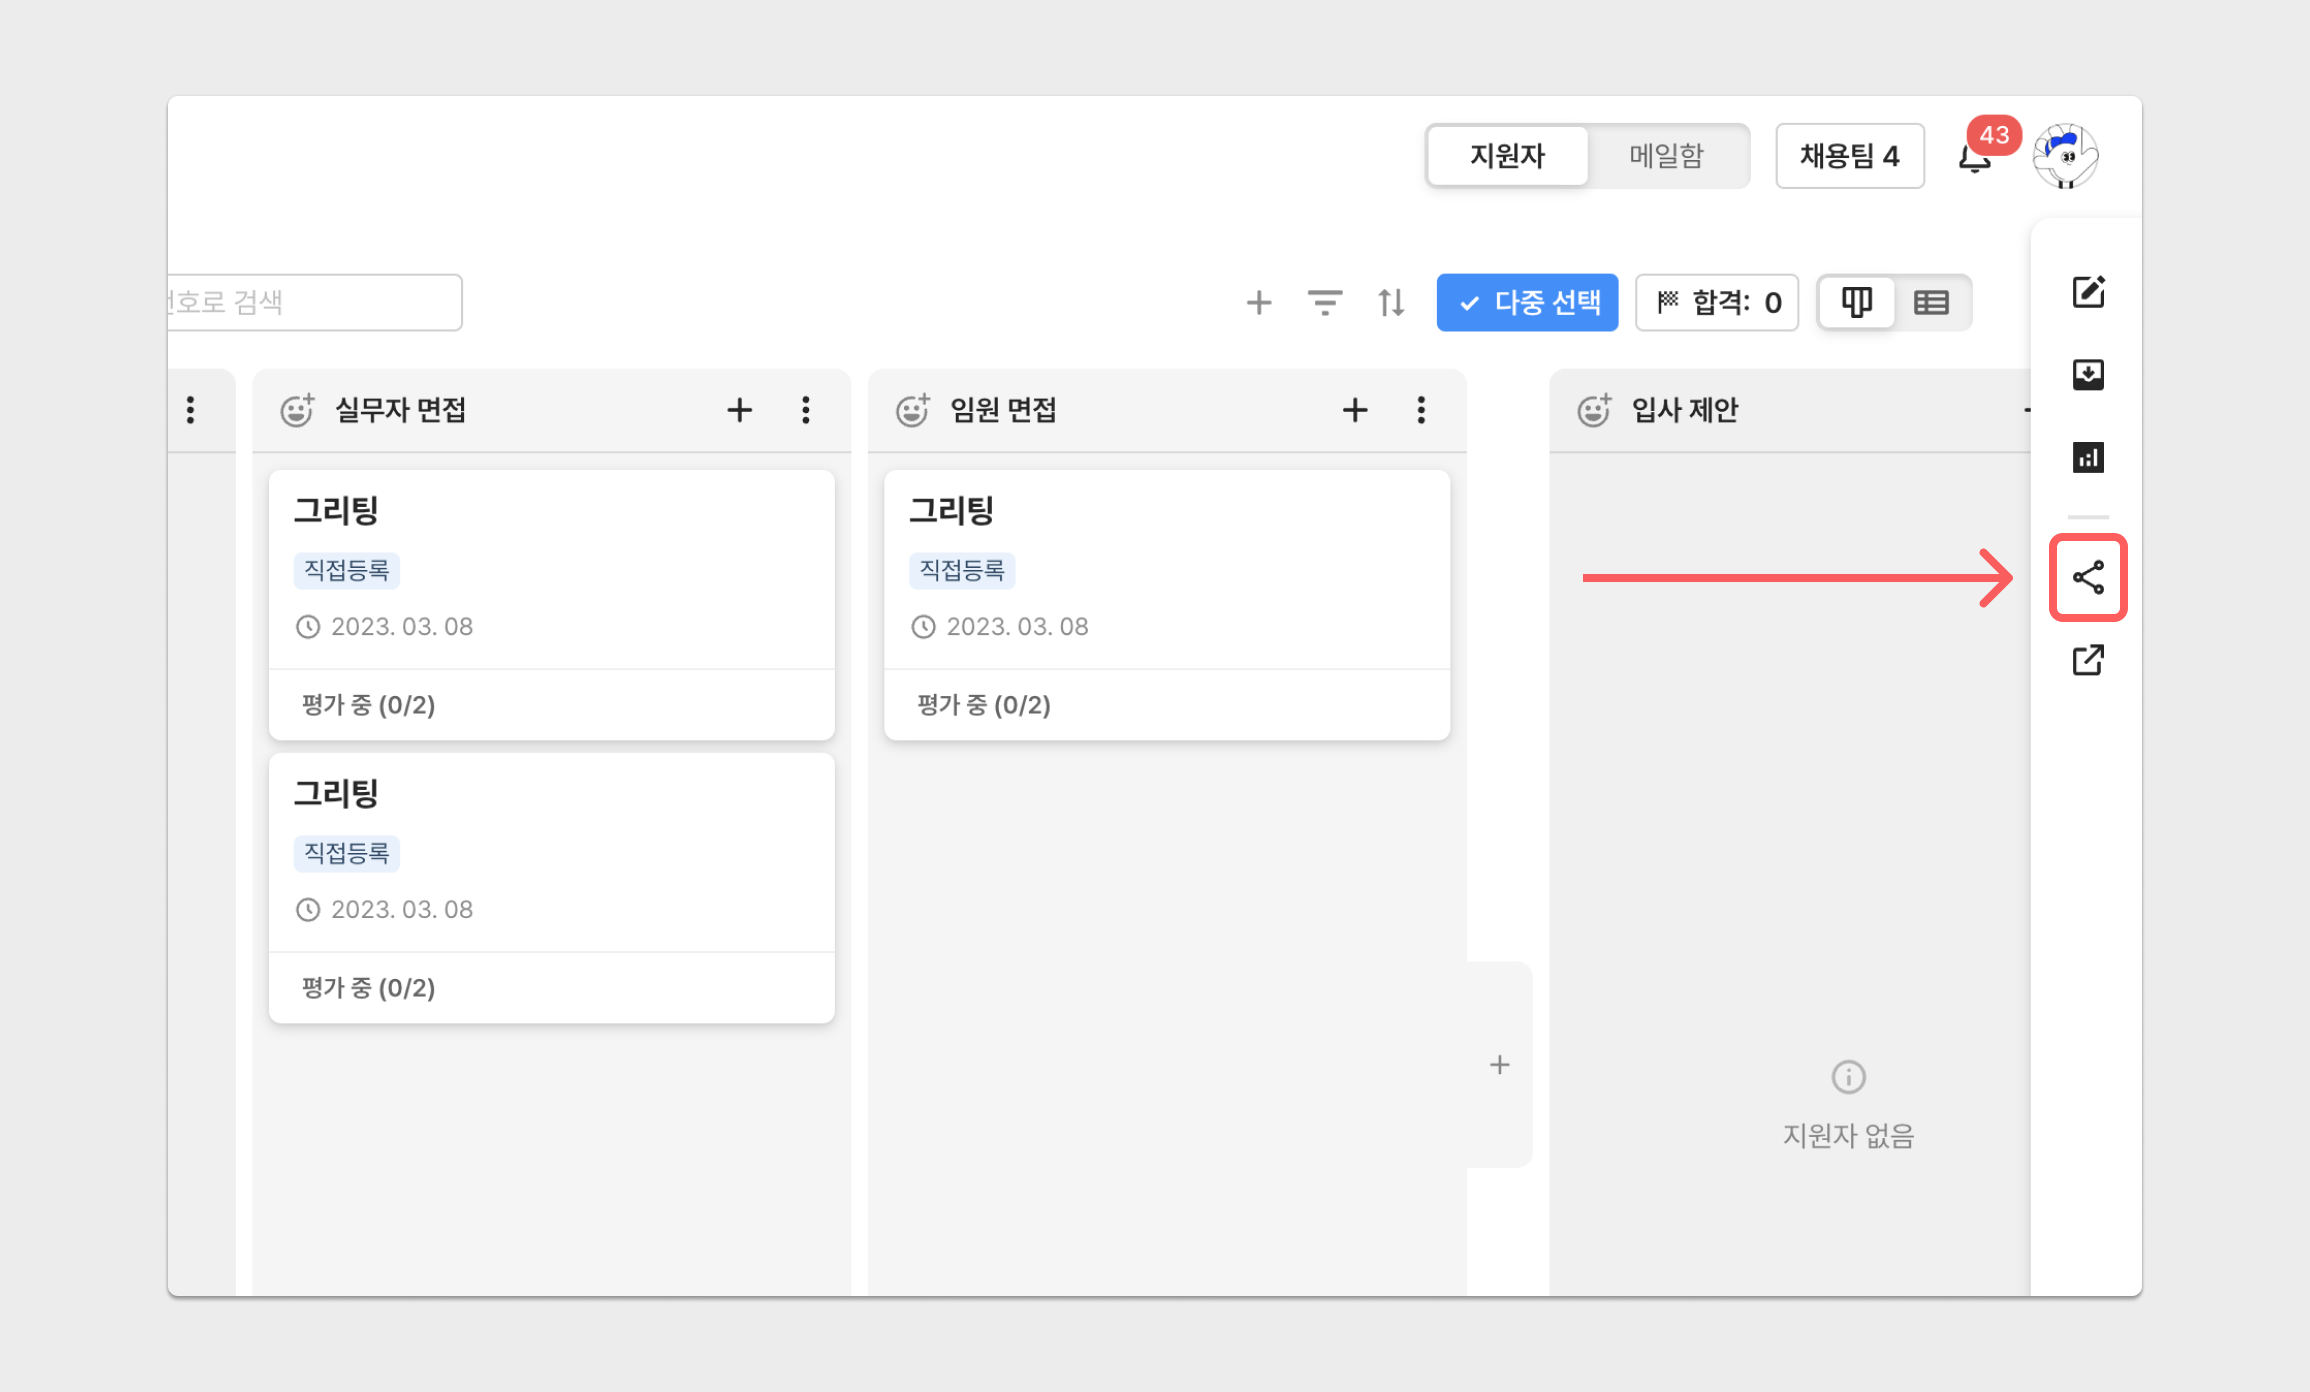Click the plus icon left of the filter icon
Viewport: 2310px width, 1392px height.
click(x=1258, y=302)
